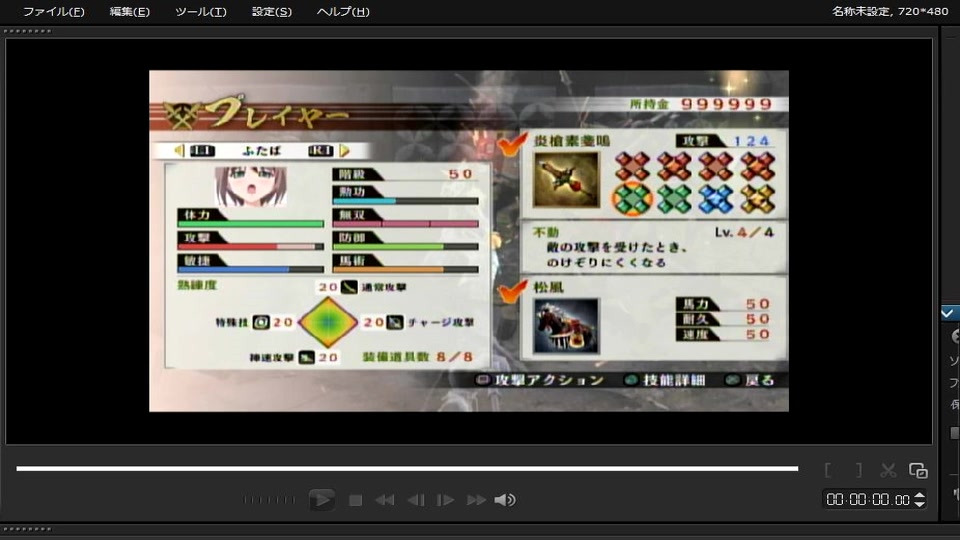Split the clip with the scissors icon
This screenshot has height=540, width=960.
(888, 470)
